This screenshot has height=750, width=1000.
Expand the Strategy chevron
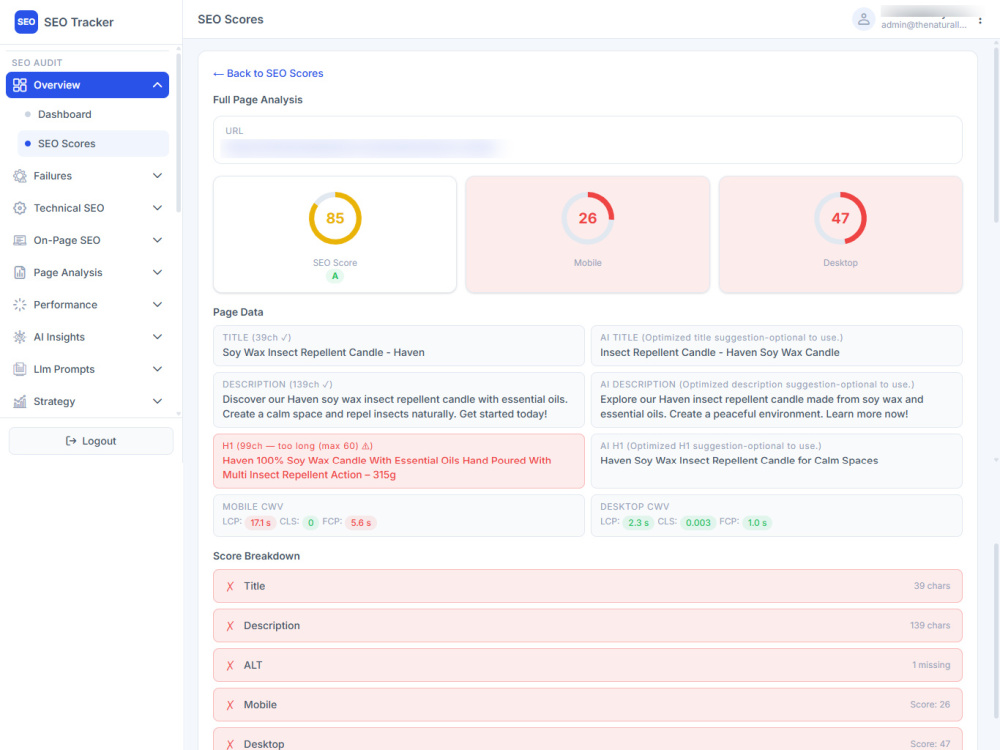tap(157, 401)
